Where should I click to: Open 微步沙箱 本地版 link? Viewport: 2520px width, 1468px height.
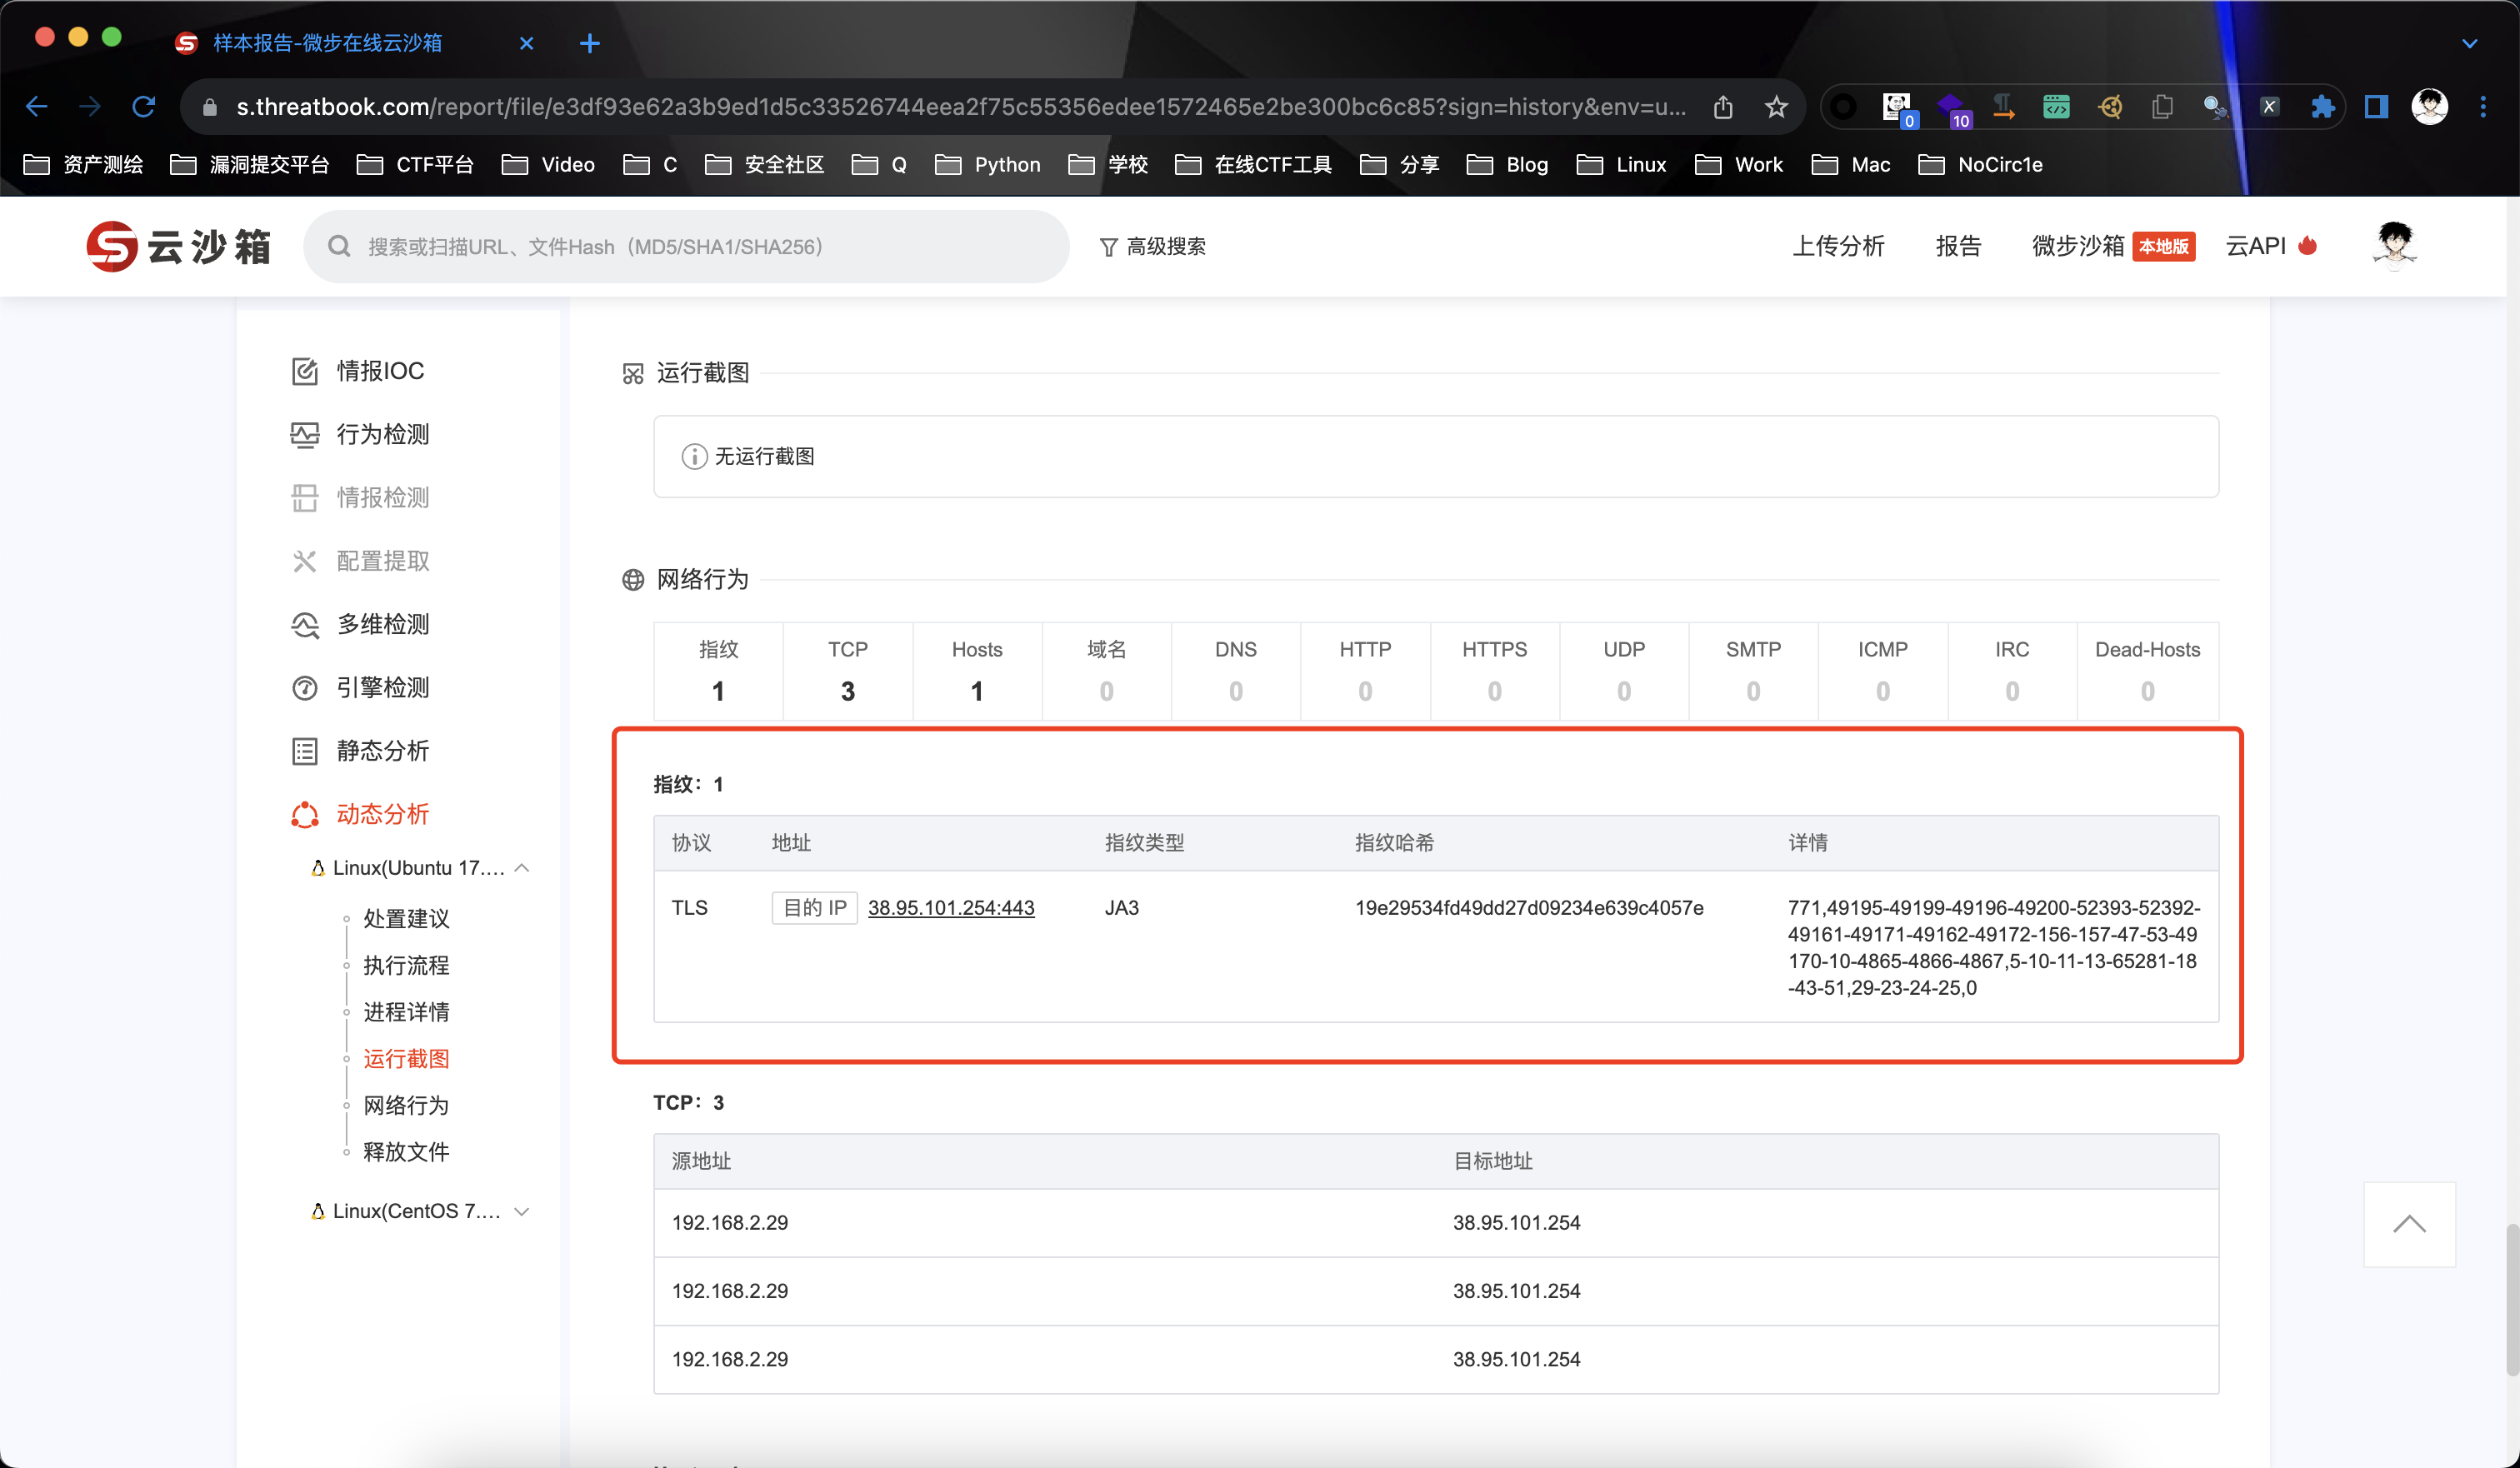click(x=2112, y=246)
